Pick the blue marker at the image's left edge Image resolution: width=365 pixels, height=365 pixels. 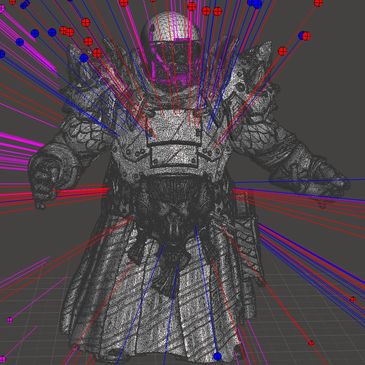(x=2, y=54)
